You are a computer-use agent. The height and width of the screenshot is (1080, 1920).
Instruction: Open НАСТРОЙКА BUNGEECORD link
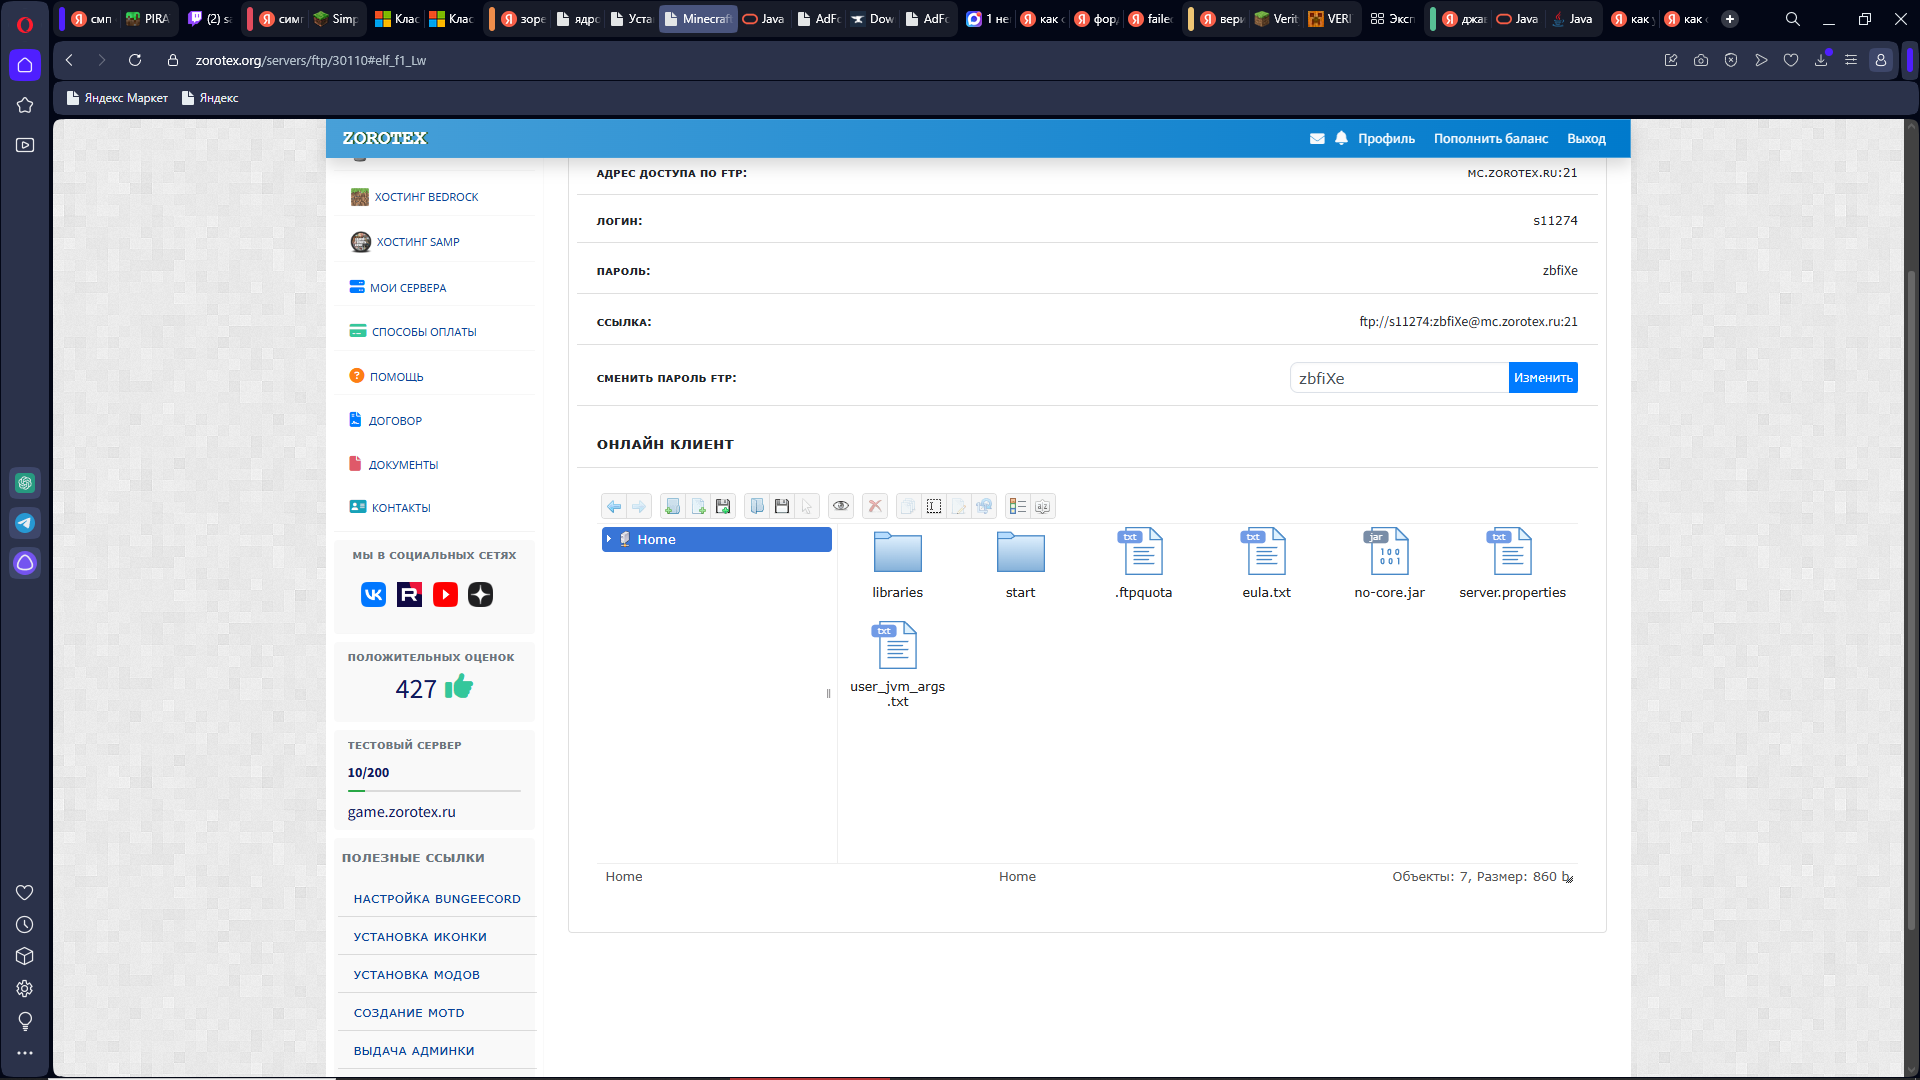(437, 899)
